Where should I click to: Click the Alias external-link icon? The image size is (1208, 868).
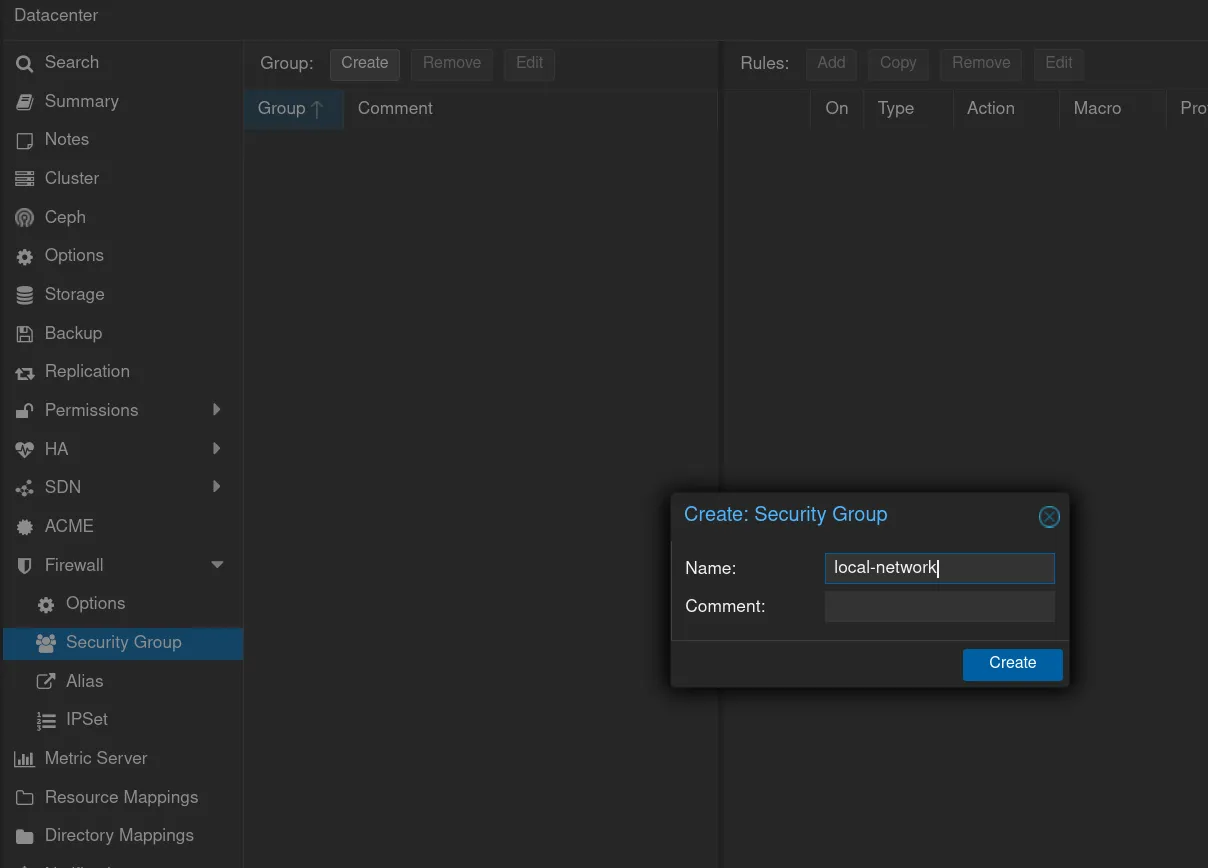tap(46, 681)
